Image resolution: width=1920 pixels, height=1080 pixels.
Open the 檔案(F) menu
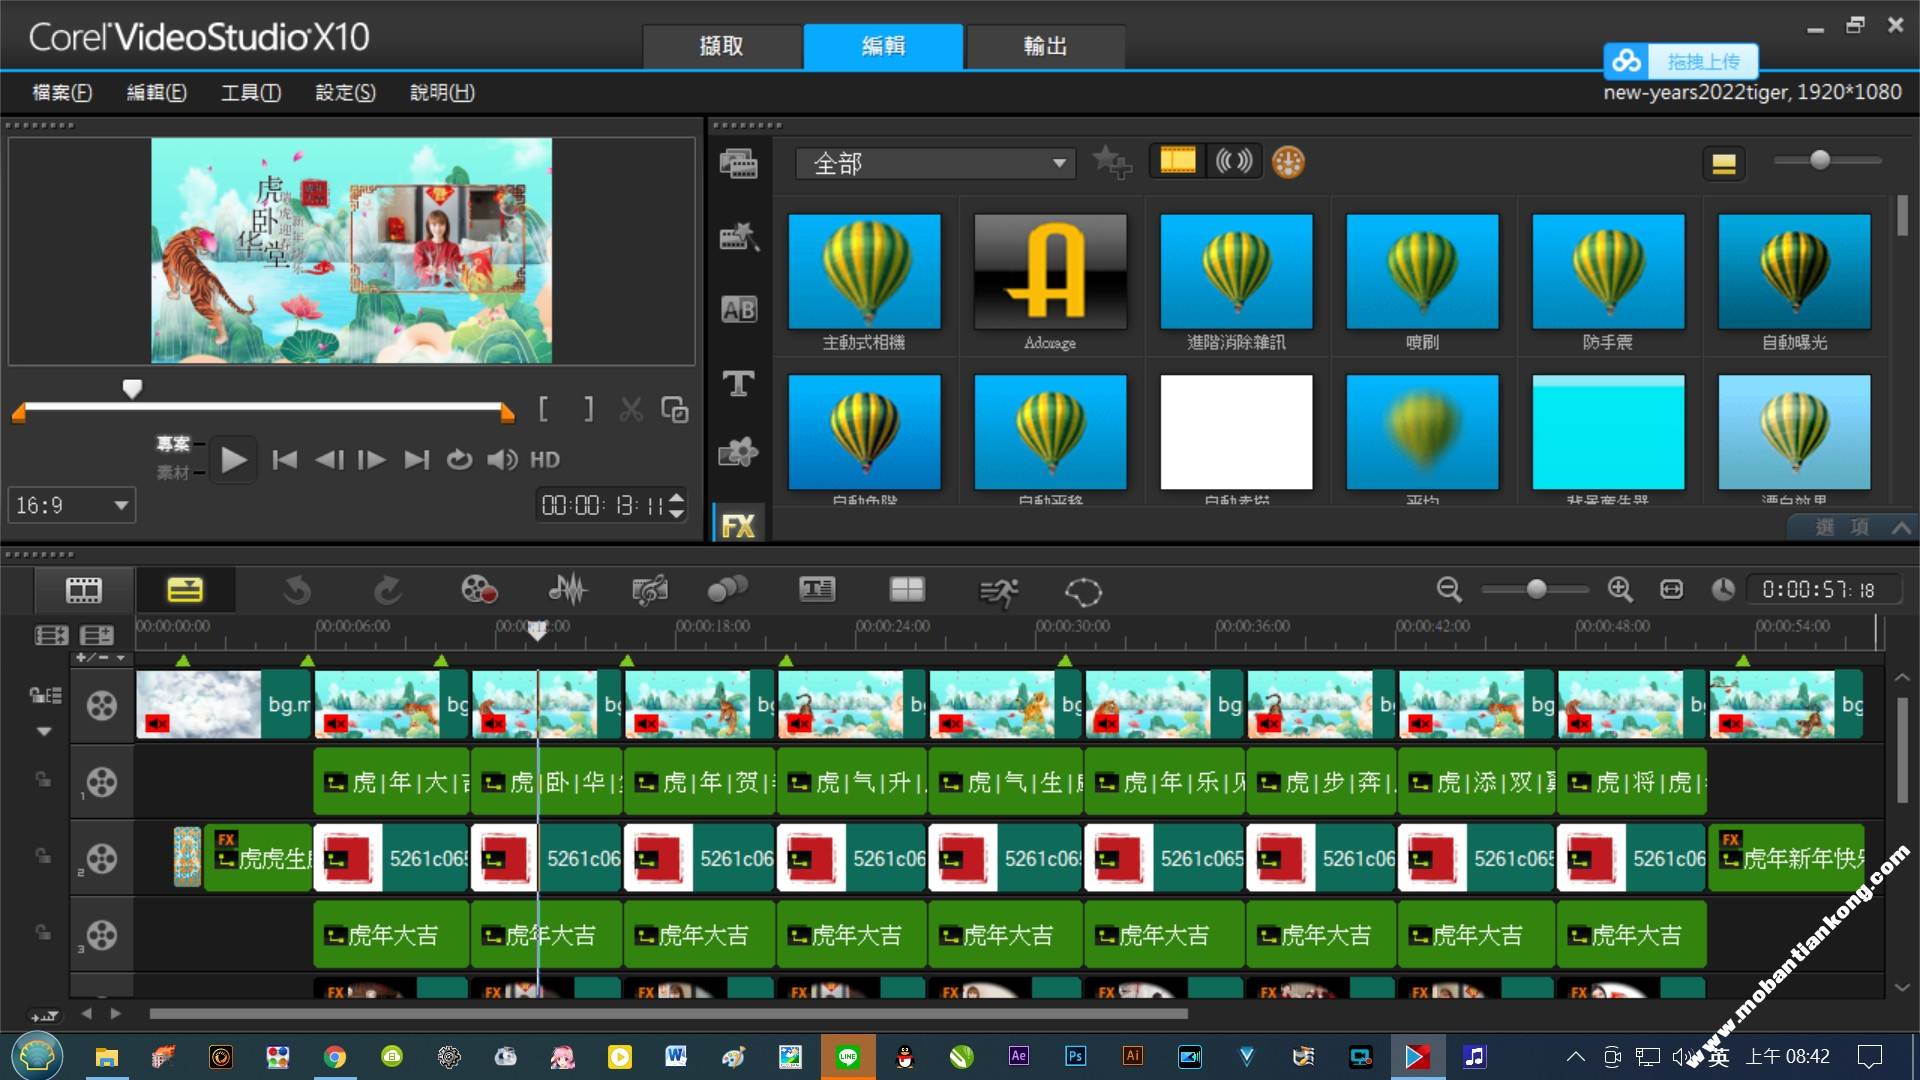click(62, 92)
